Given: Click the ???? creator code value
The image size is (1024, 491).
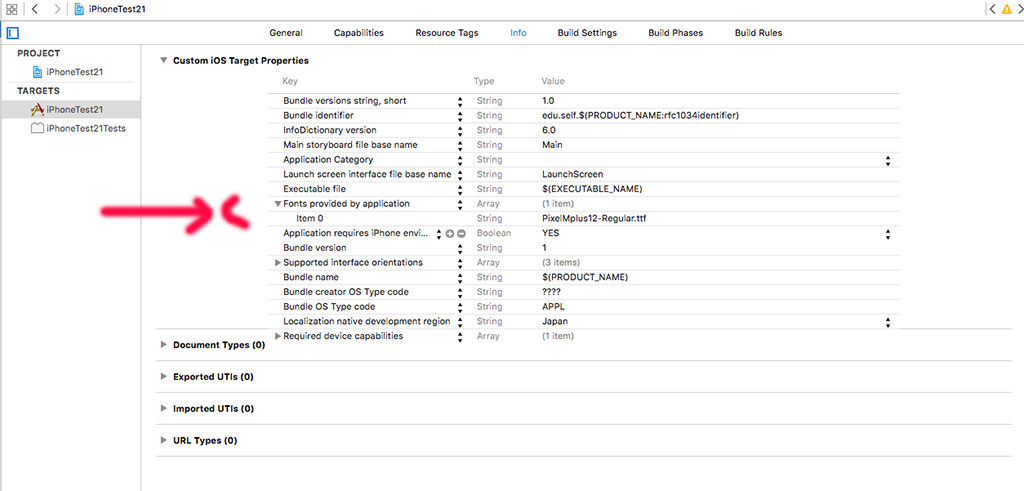Looking at the screenshot, I should click(551, 292).
